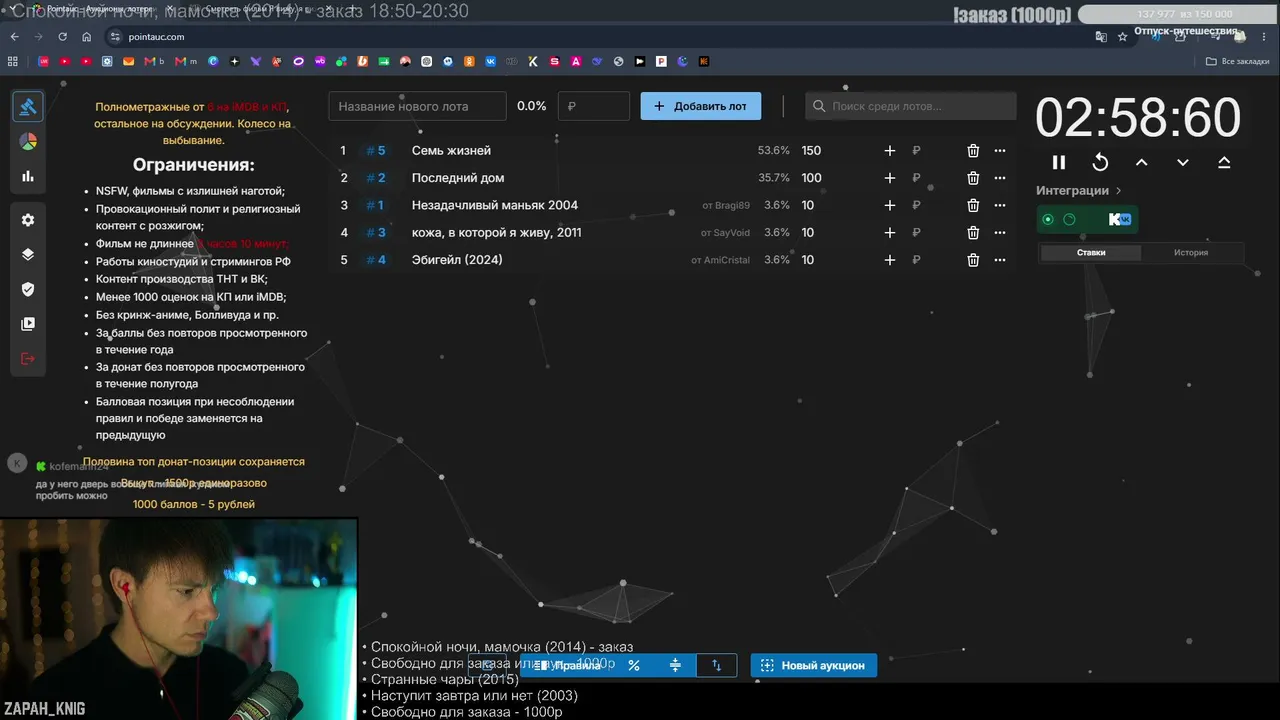The height and width of the screenshot is (720, 1280).
Task: Add amount to Эбигейл (2024) with plus
Action: point(890,260)
